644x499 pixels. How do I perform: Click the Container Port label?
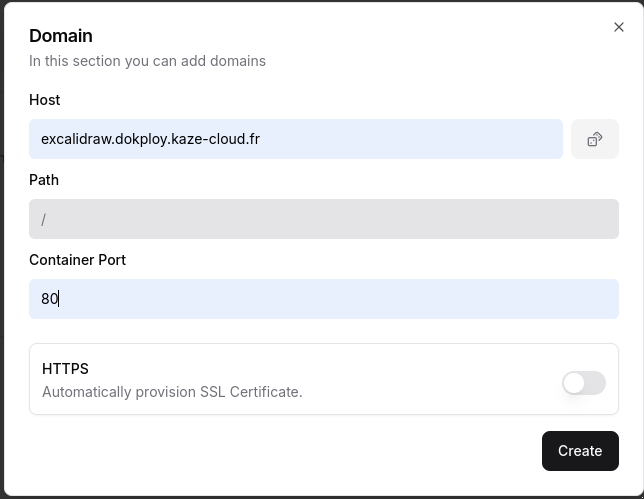pos(77,260)
